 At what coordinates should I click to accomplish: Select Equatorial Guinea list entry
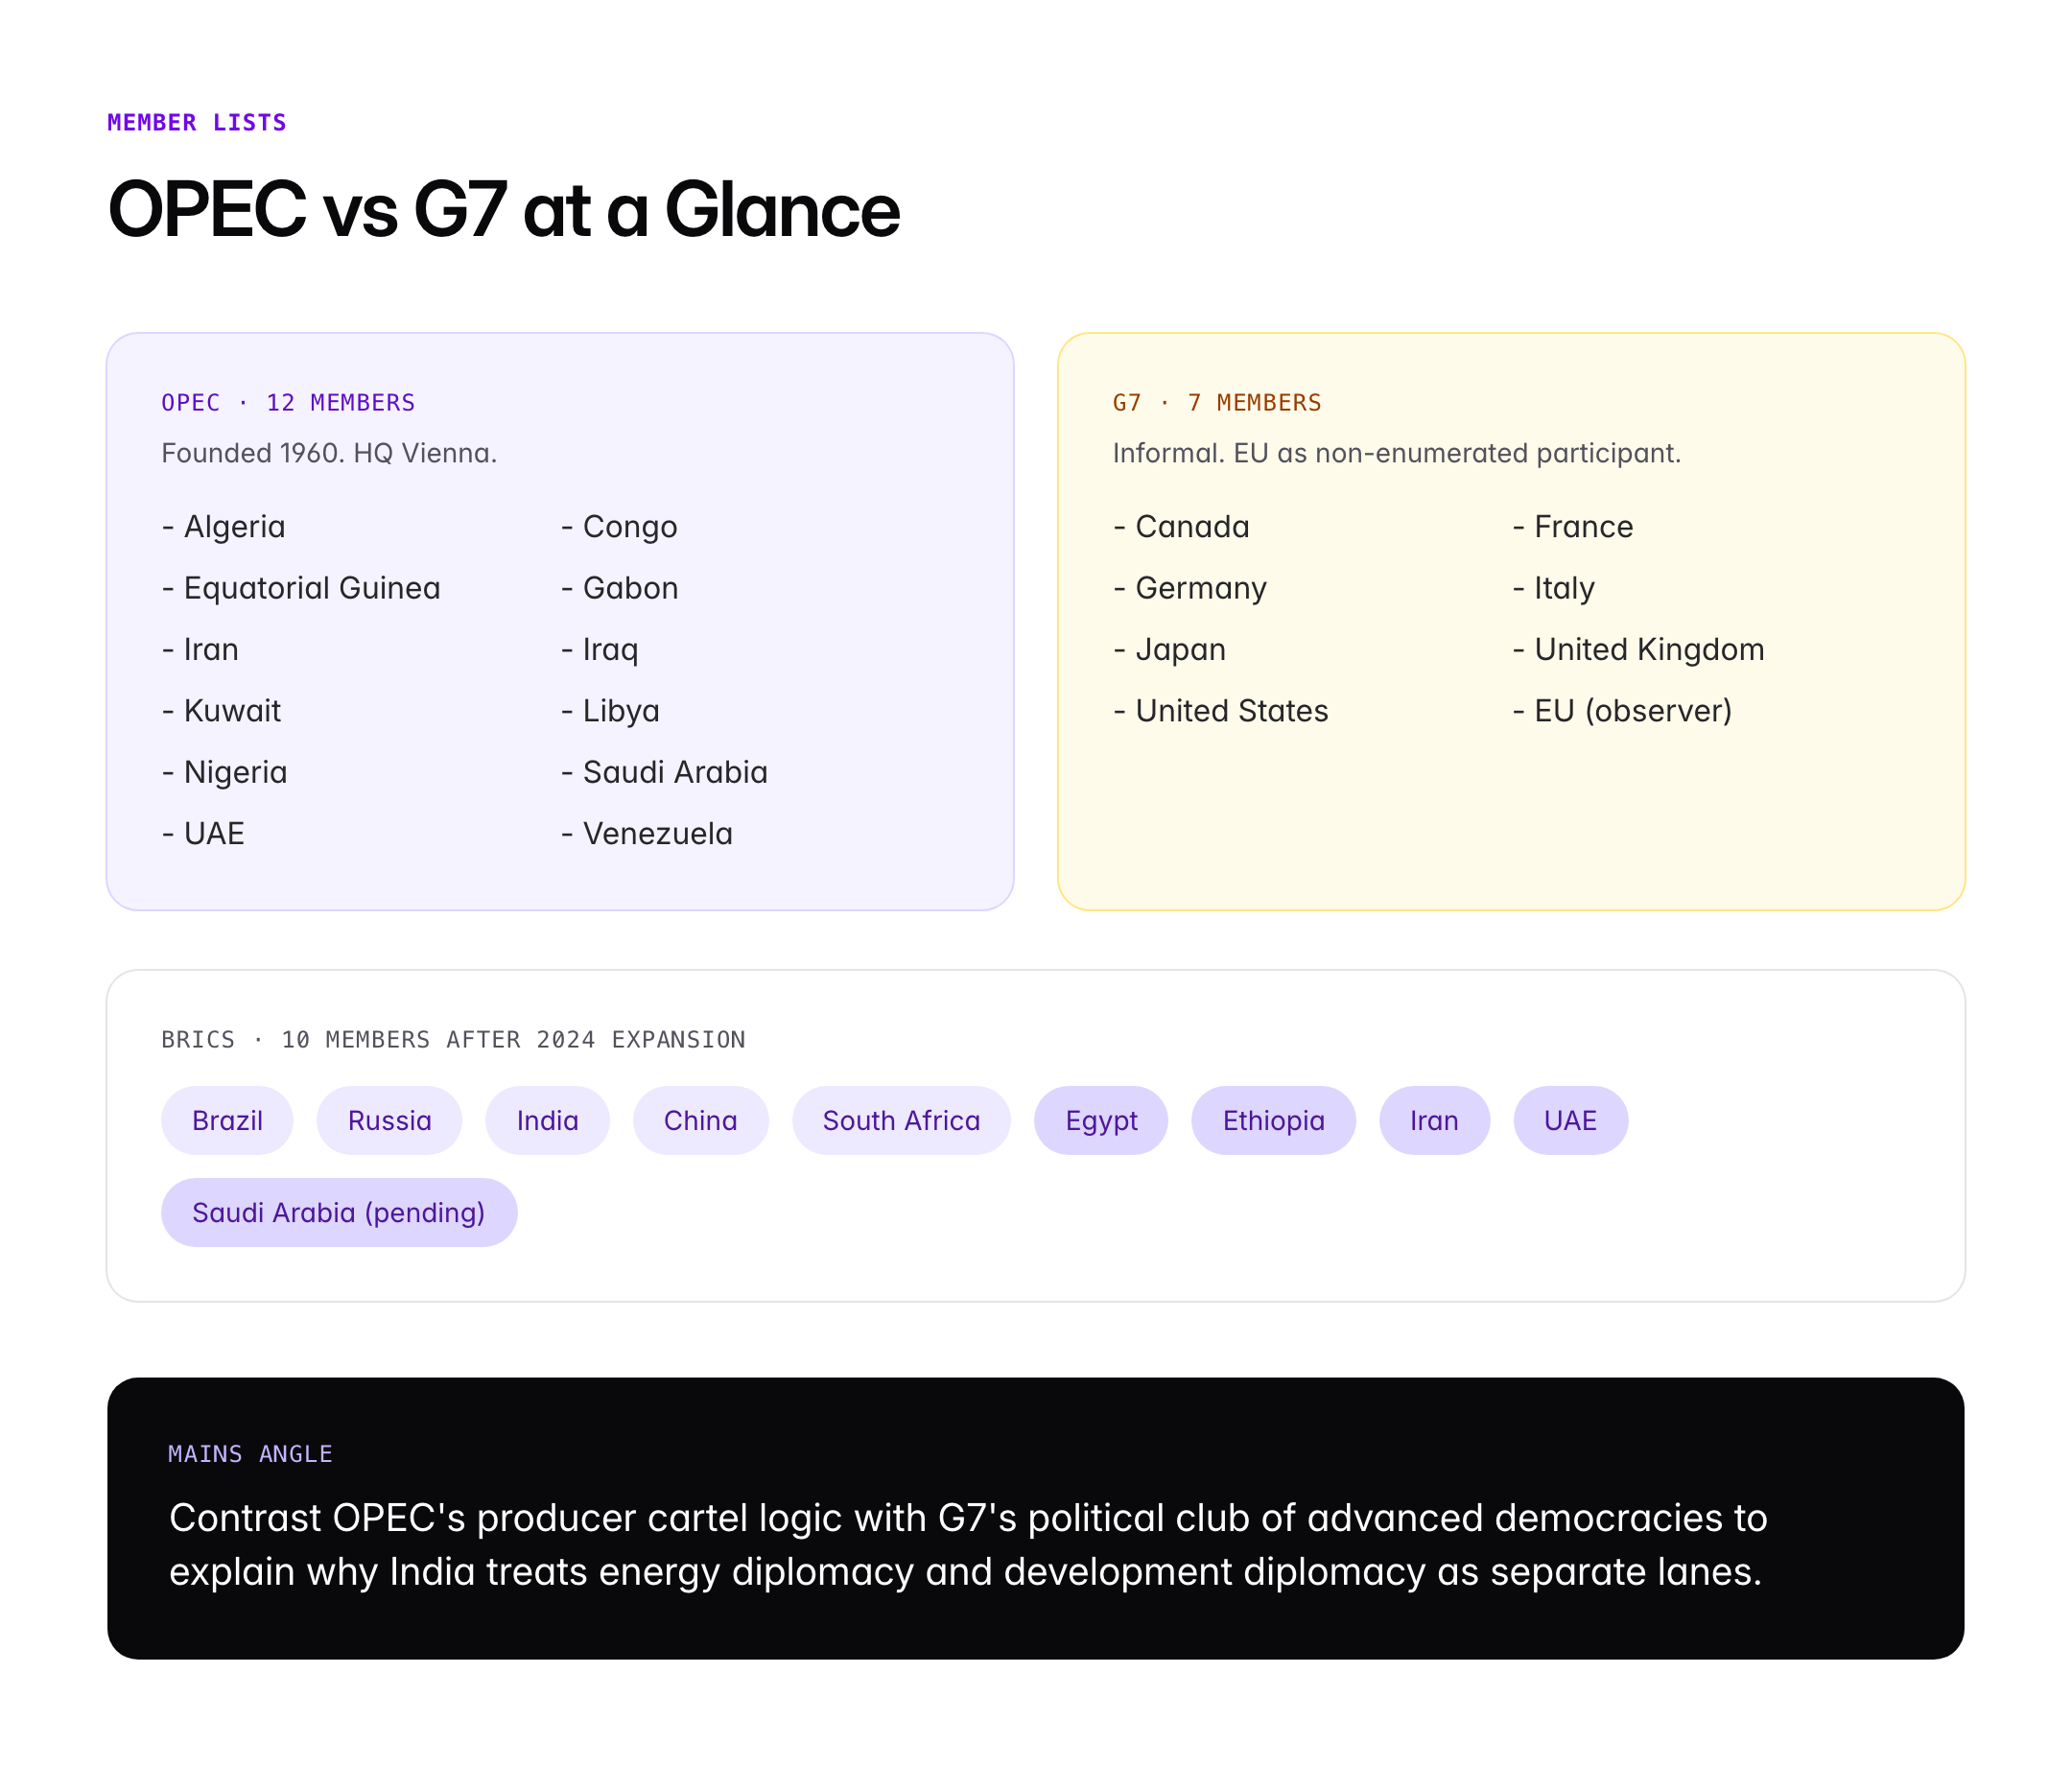311,588
